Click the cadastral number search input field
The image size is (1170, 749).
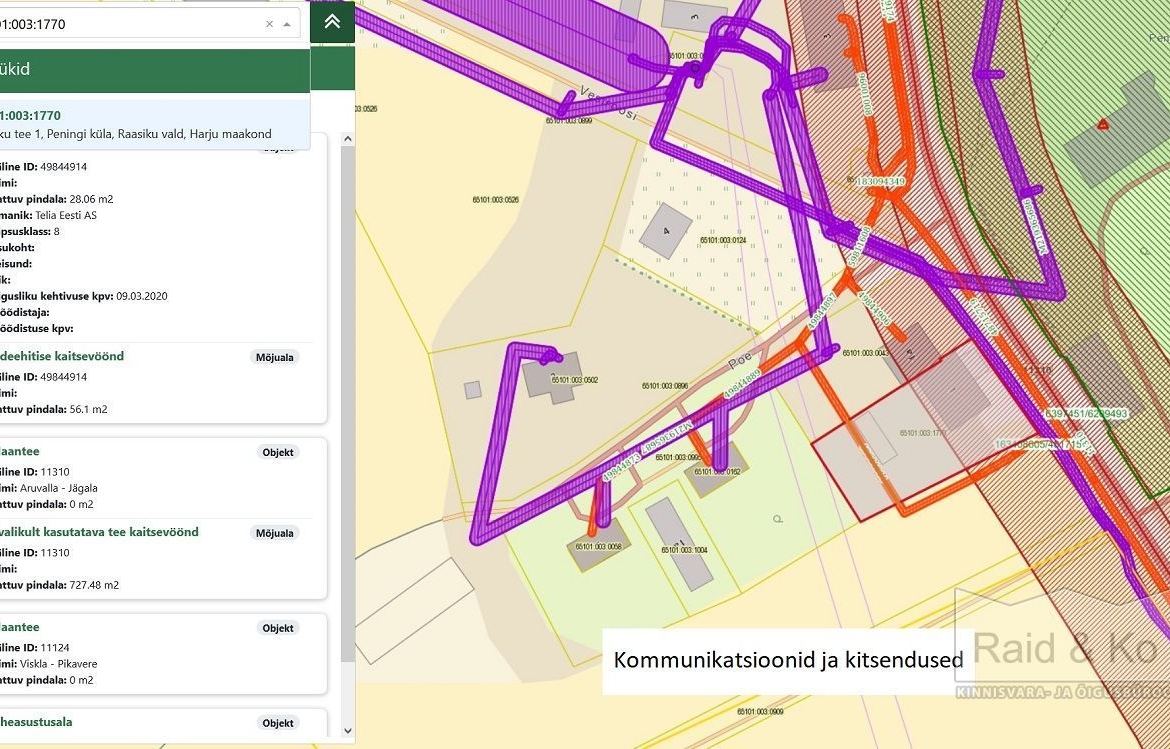click(130, 24)
